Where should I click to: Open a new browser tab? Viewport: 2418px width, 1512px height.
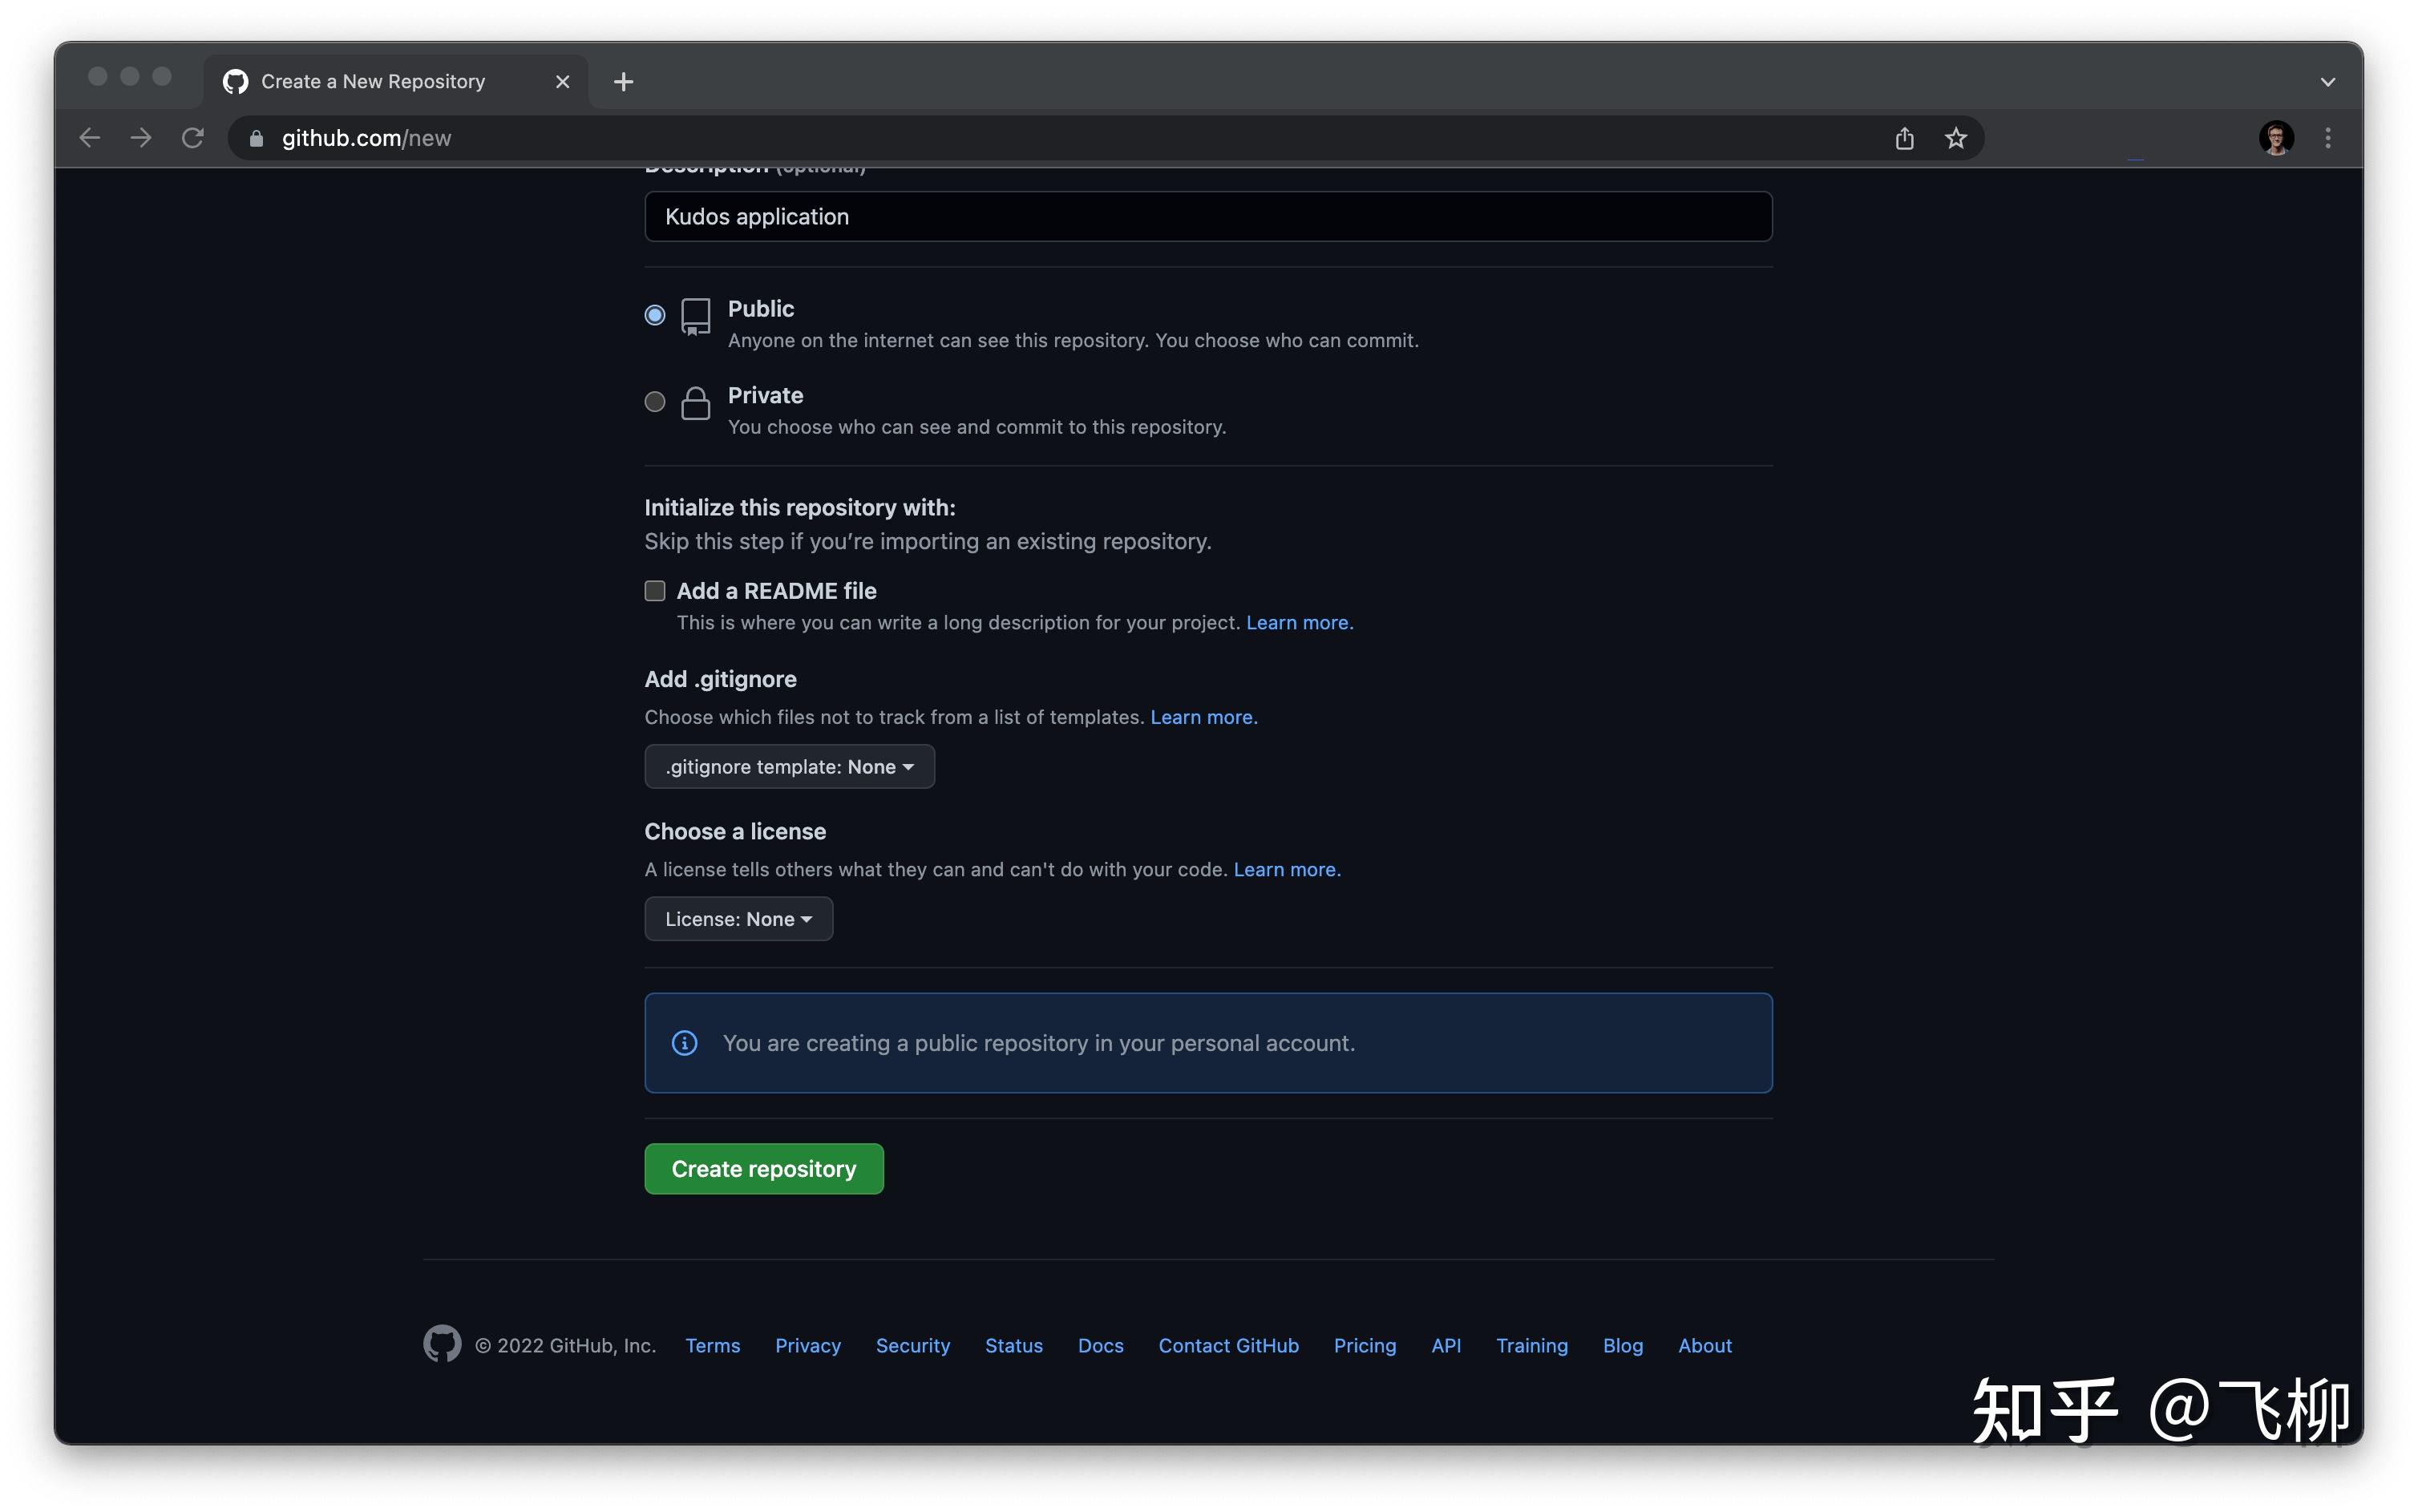coord(623,82)
